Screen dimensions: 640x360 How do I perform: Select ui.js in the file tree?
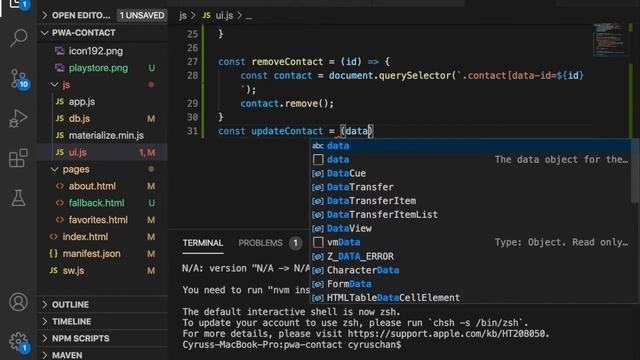[x=102, y=152]
